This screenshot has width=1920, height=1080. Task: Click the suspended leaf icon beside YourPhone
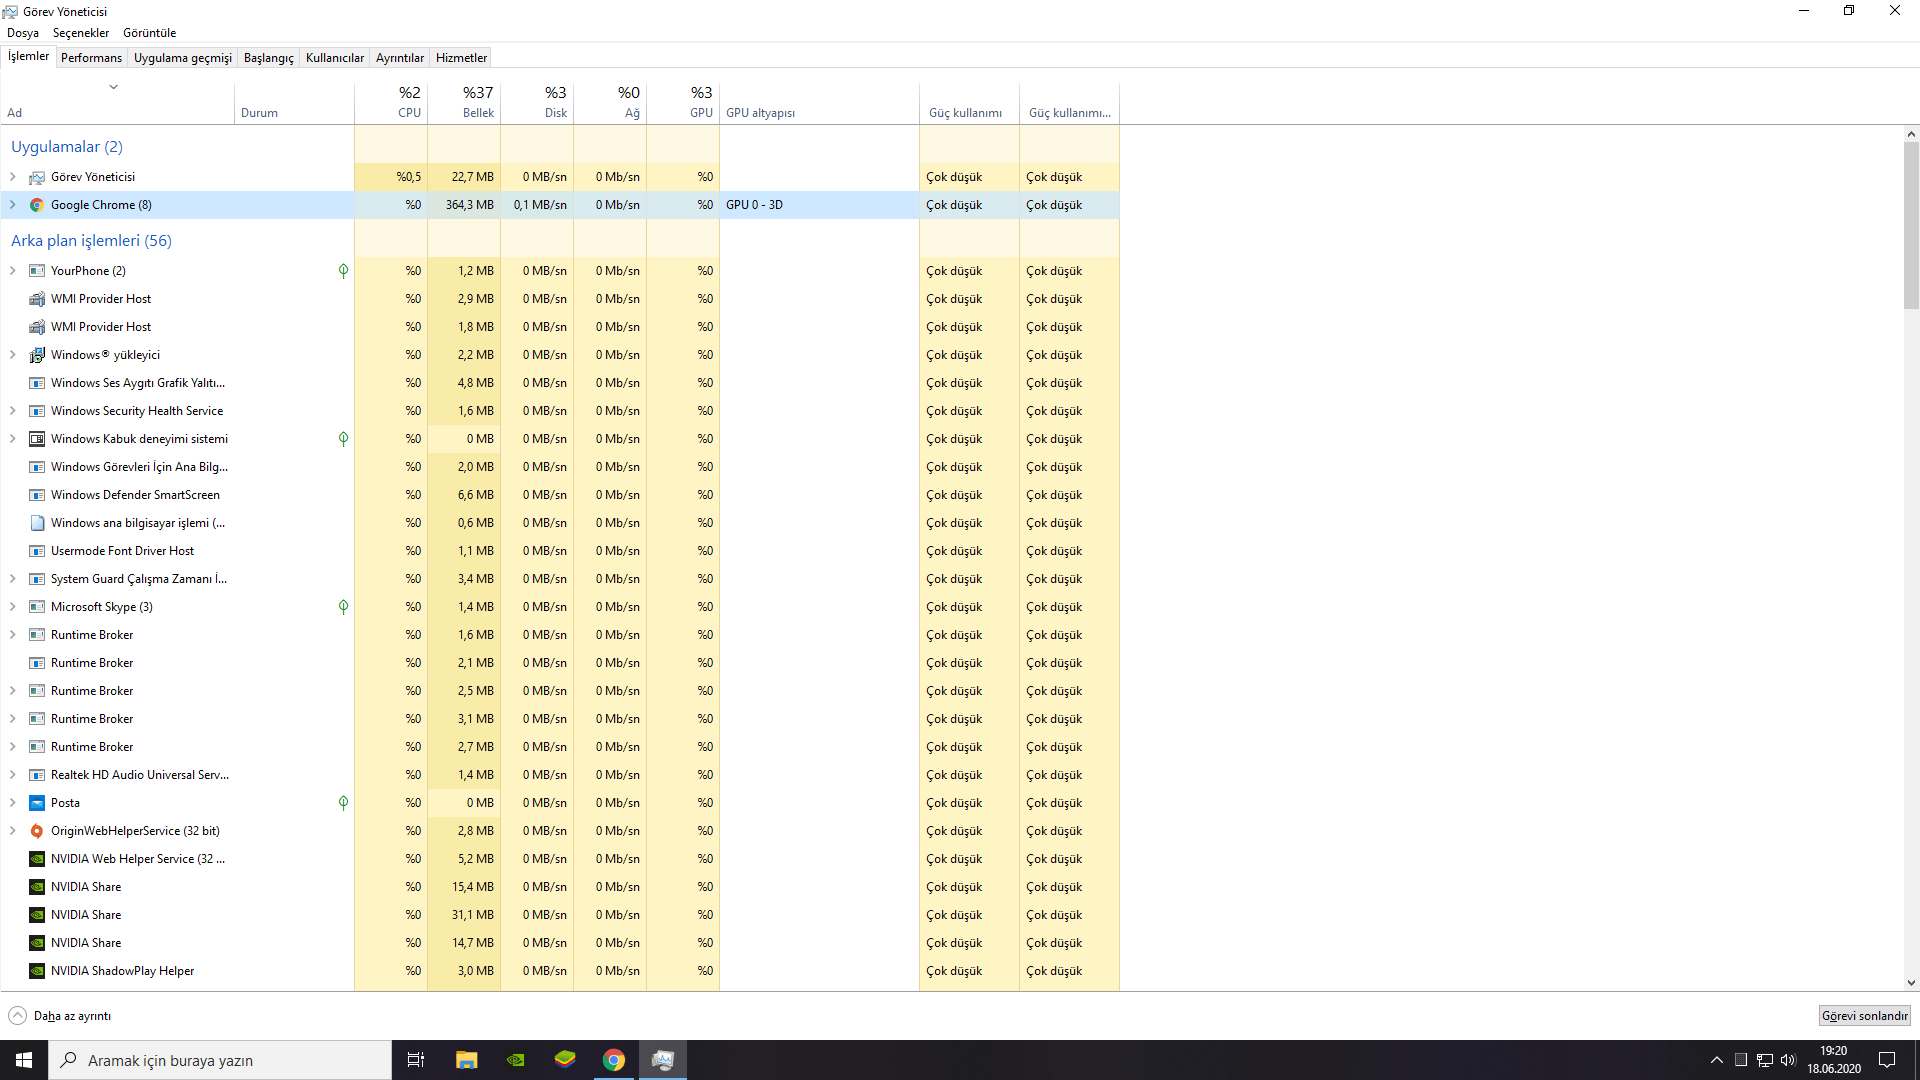coord(343,271)
